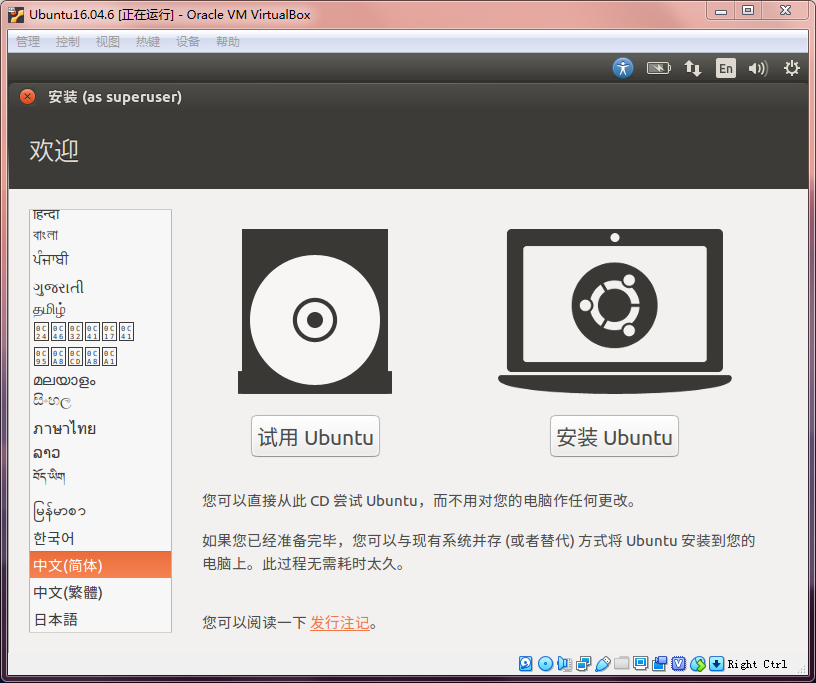Click the mouse integration status icon
The width and height of the screenshot is (816, 683).
(698, 663)
